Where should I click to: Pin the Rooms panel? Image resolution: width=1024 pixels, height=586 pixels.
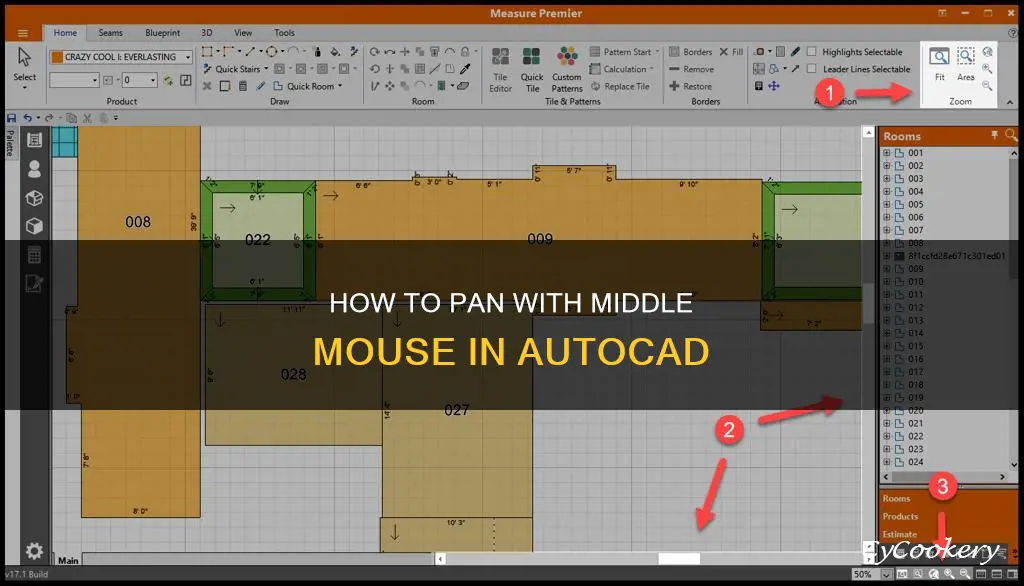click(994, 135)
